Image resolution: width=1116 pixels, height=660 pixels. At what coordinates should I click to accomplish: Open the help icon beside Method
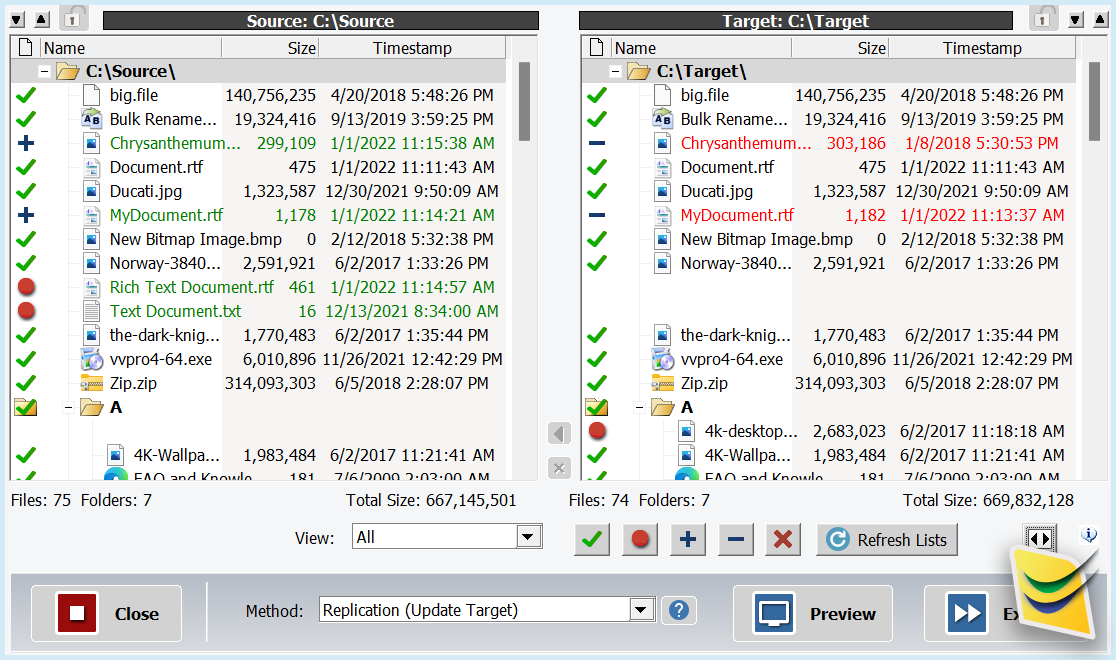pos(679,610)
